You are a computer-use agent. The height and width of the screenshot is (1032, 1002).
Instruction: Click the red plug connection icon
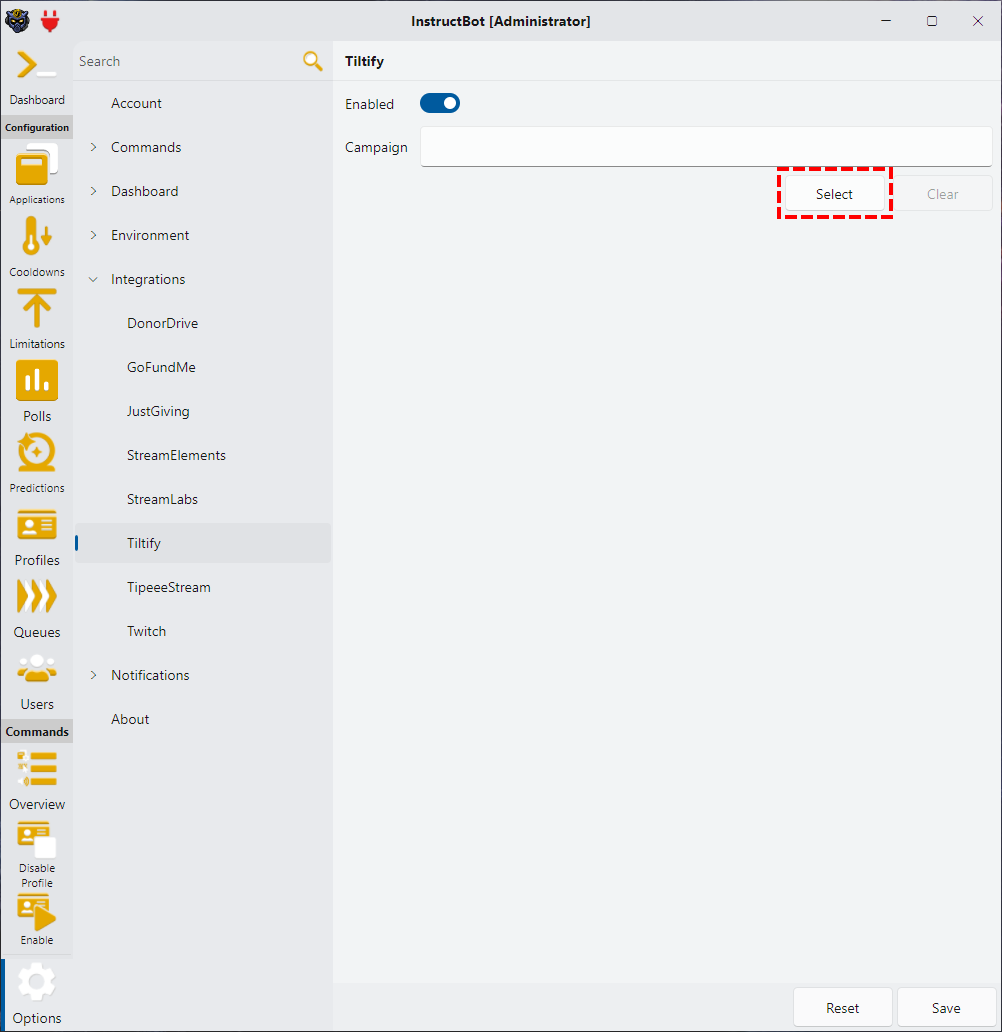click(x=50, y=21)
